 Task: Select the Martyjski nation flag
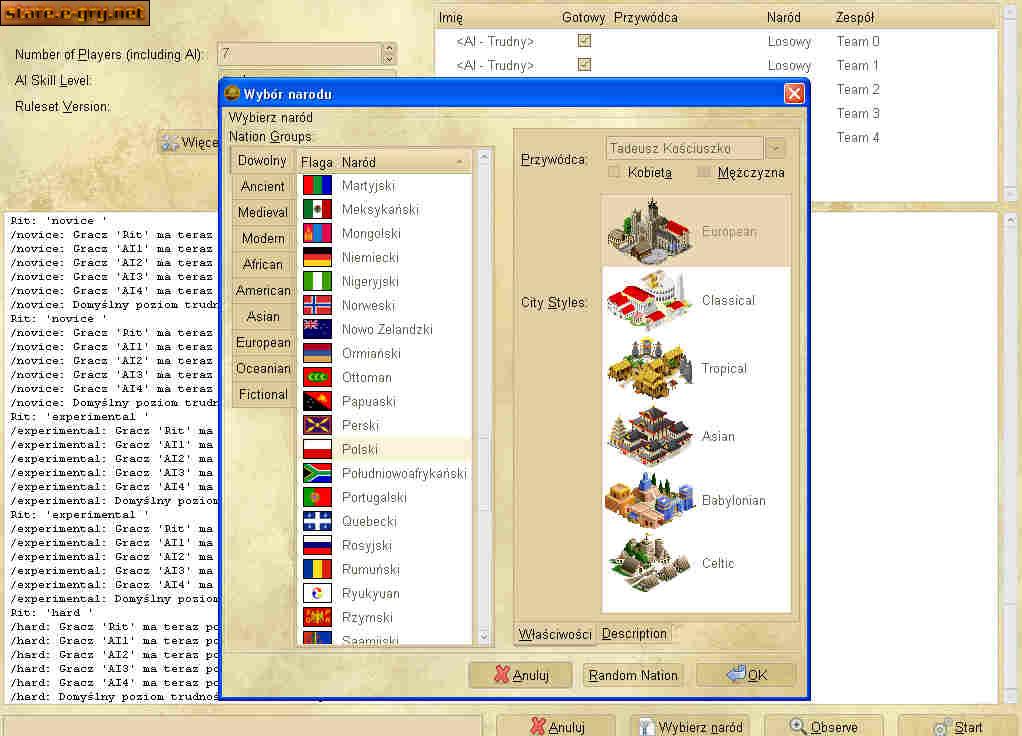click(x=317, y=185)
